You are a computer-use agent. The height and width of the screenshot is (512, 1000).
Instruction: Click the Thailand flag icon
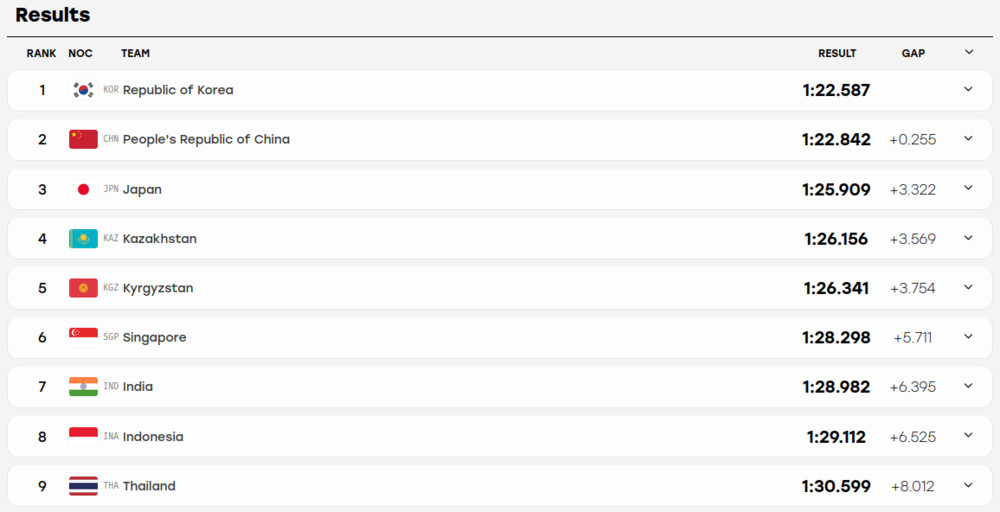(83, 486)
